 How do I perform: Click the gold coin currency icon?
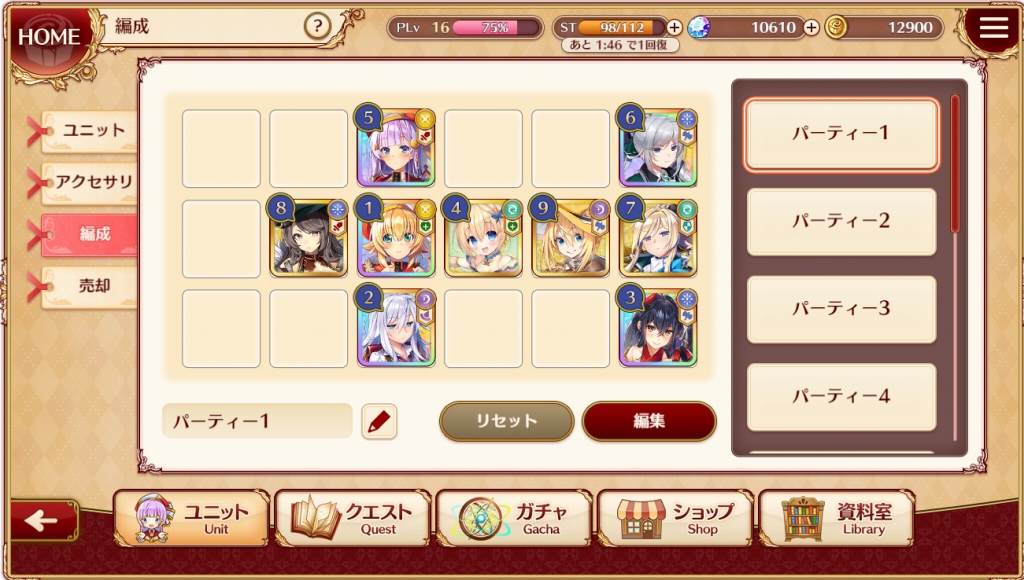tap(836, 27)
